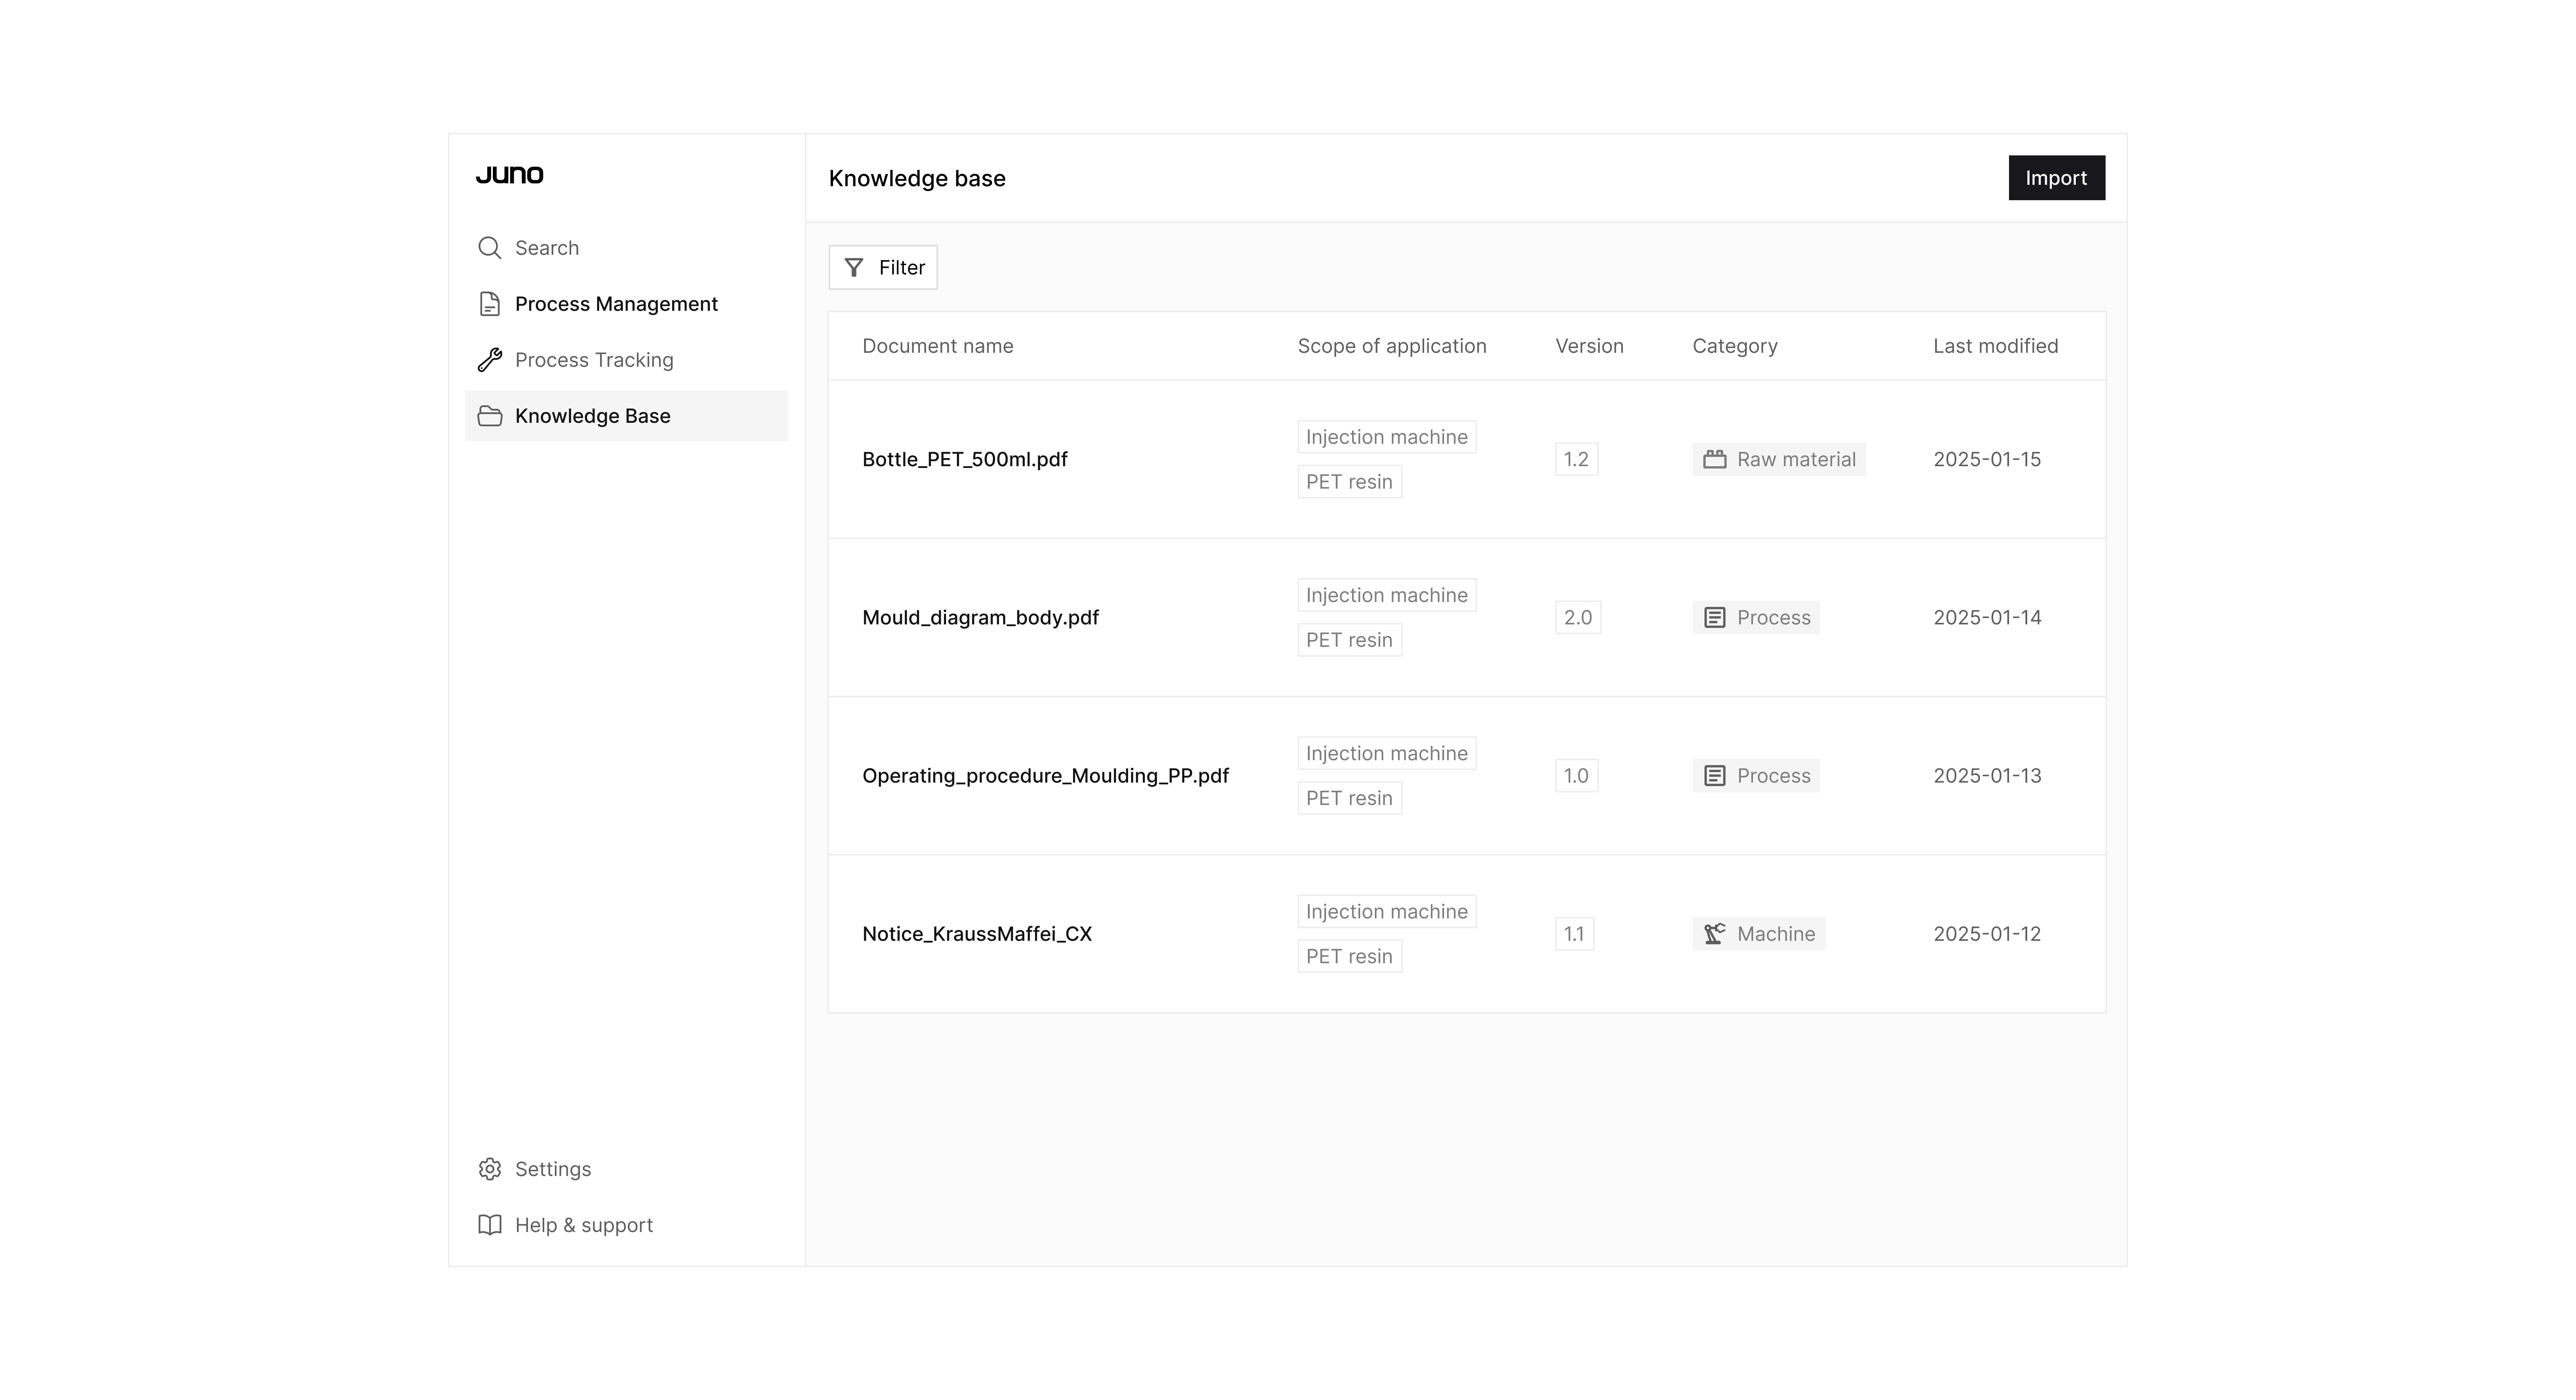Click the Process Tracking wrench icon

click(x=489, y=360)
